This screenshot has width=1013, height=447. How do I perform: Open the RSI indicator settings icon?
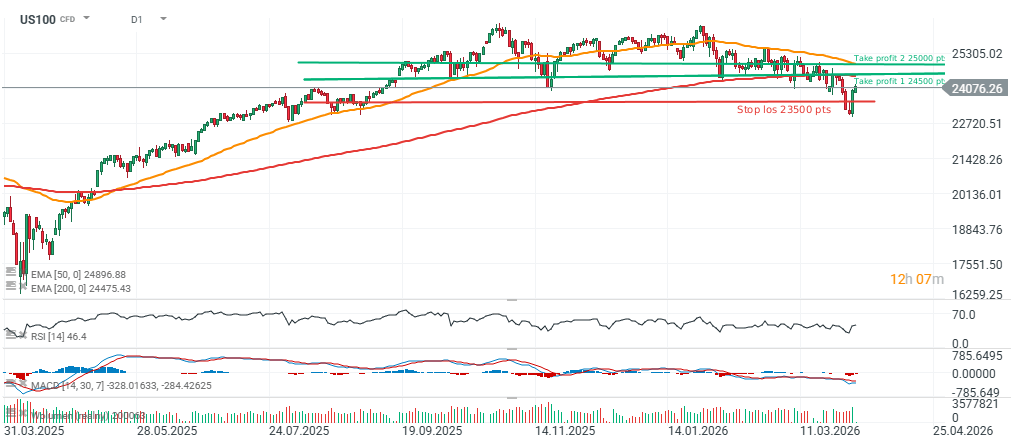pos(10,336)
